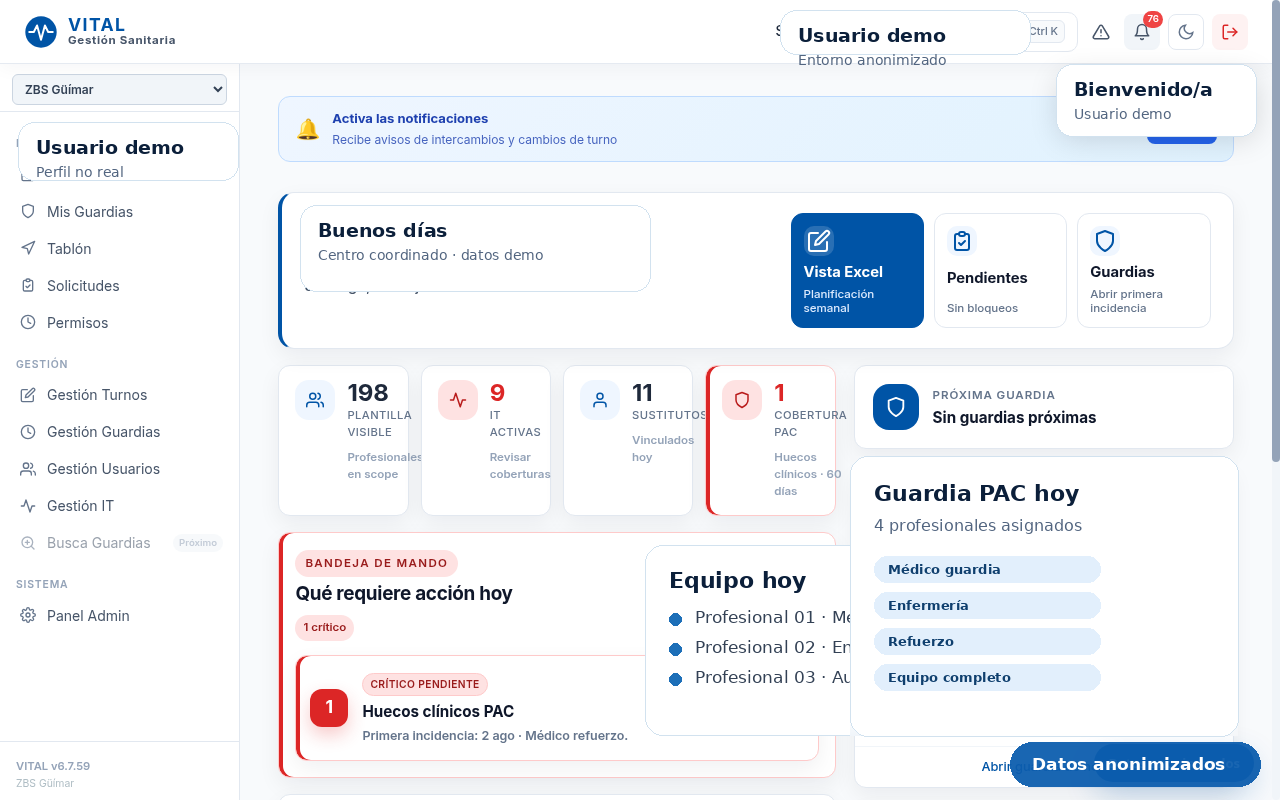Viewport: 1280px width, 800px height.
Task: Open notifications bell with 76 badge
Action: 1142,32
